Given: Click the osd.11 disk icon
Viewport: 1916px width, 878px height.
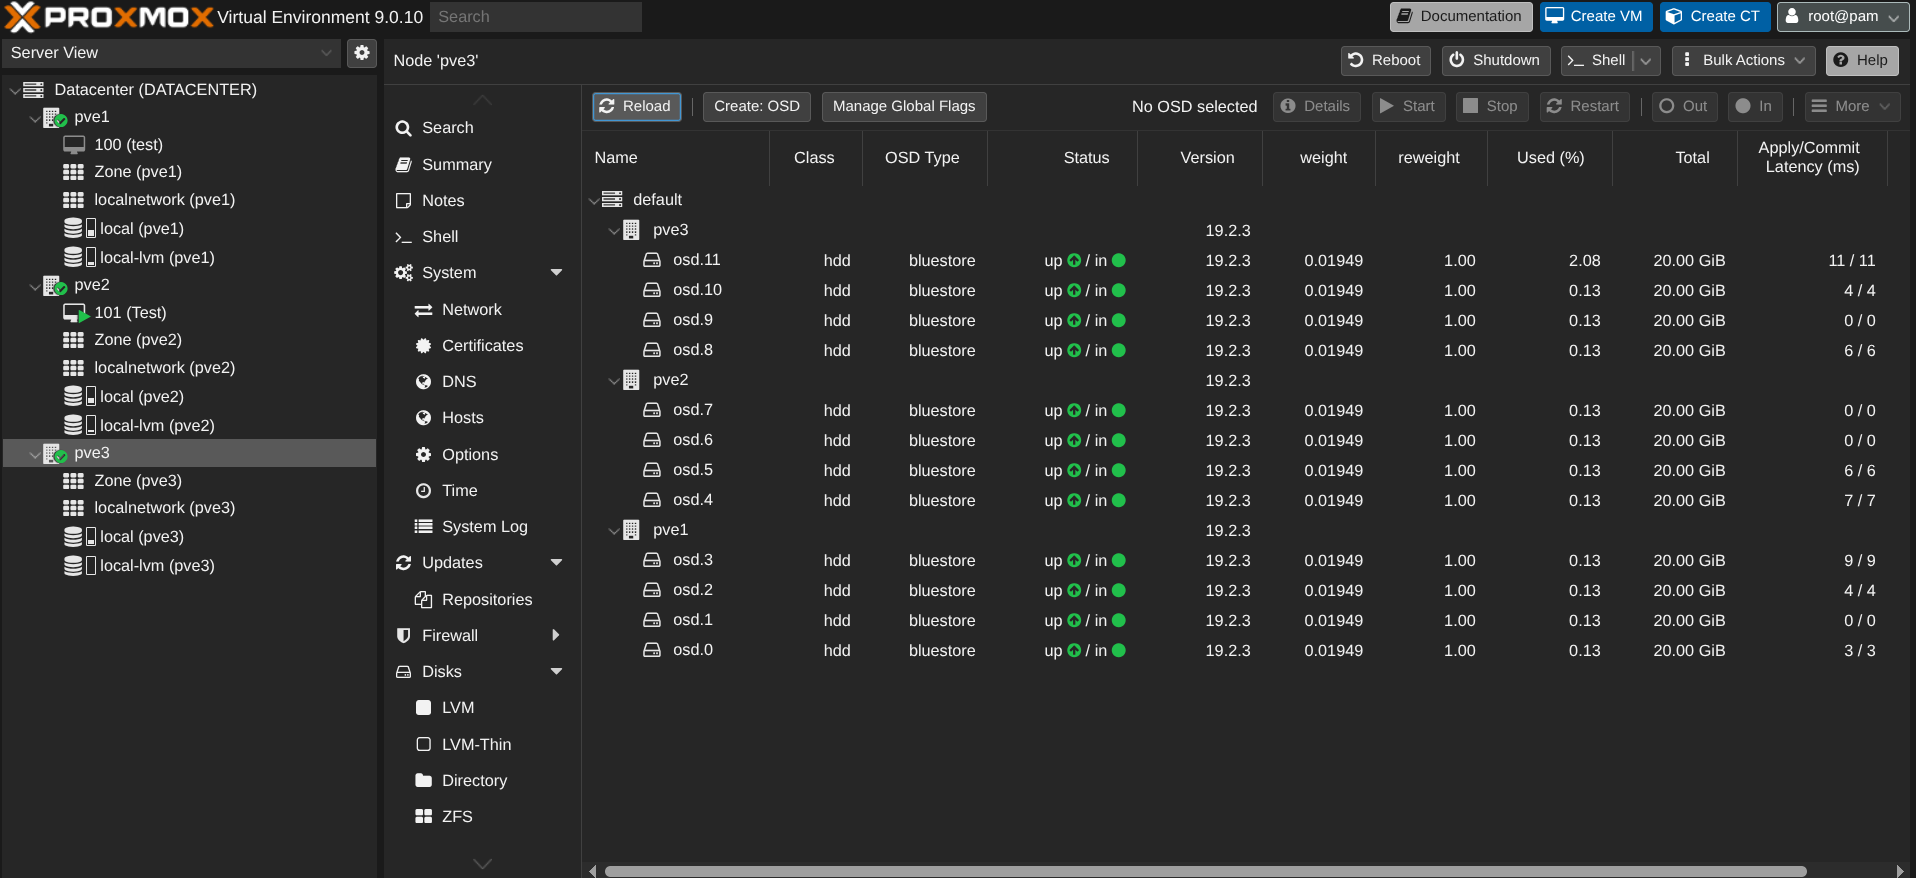Looking at the screenshot, I should [x=652, y=260].
